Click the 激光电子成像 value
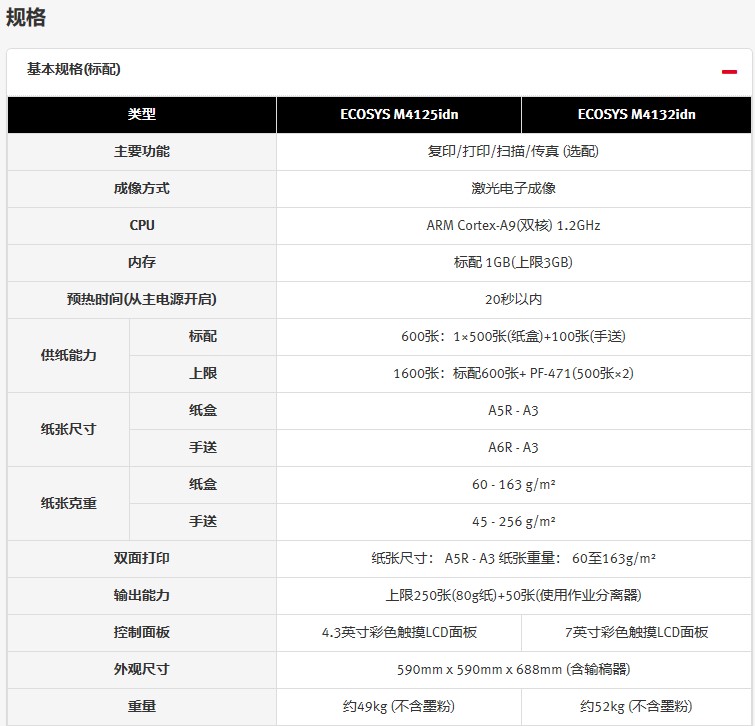The height and width of the screenshot is (726, 755). click(513, 188)
